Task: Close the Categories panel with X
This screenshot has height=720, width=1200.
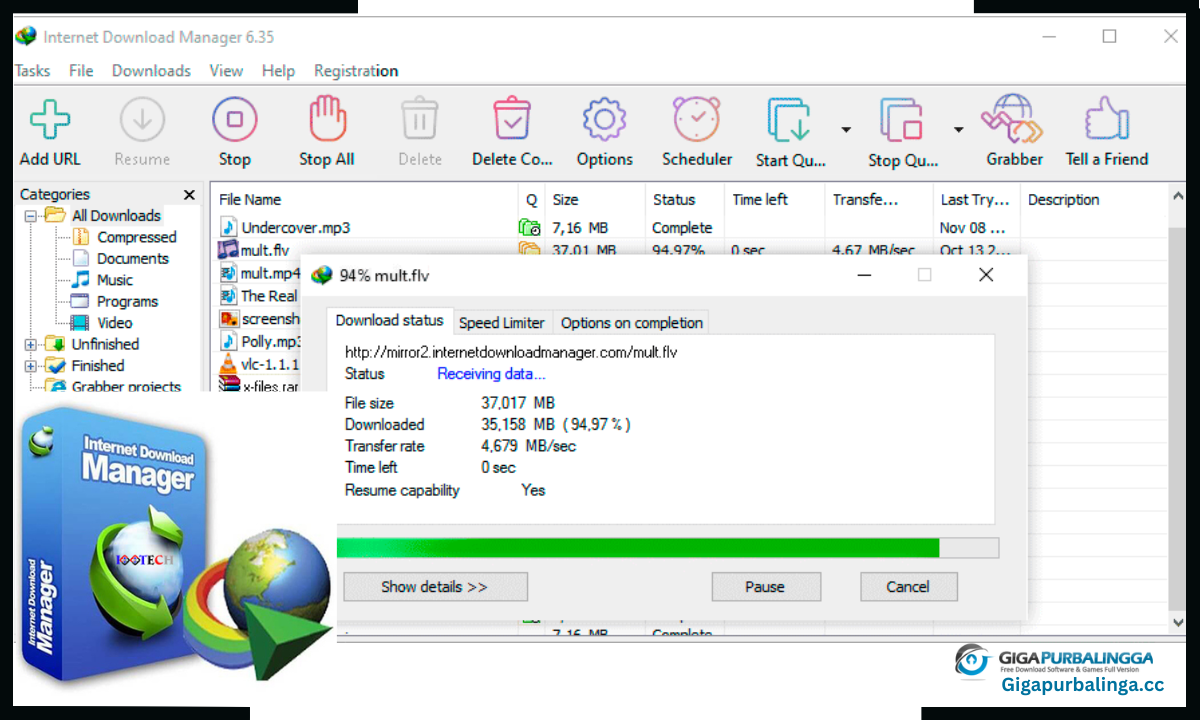Action: tap(189, 195)
